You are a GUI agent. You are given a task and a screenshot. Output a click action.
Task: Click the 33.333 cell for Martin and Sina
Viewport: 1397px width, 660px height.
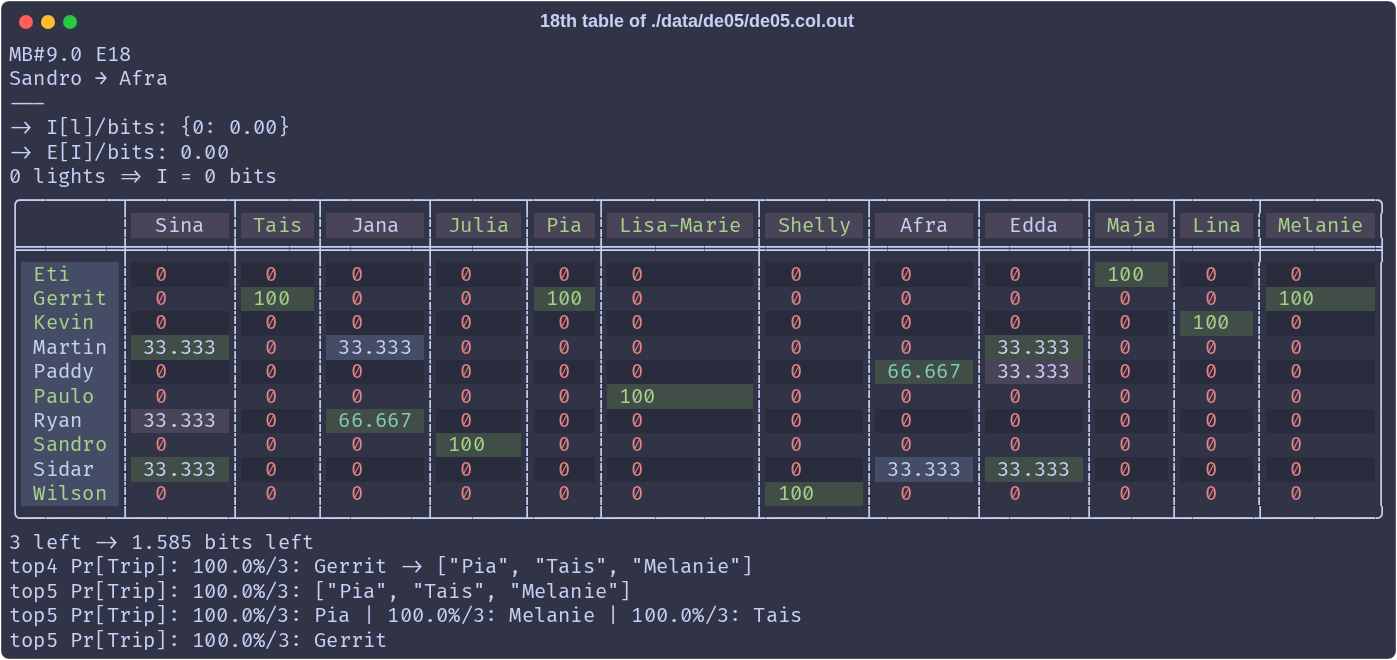click(x=180, y=347)
